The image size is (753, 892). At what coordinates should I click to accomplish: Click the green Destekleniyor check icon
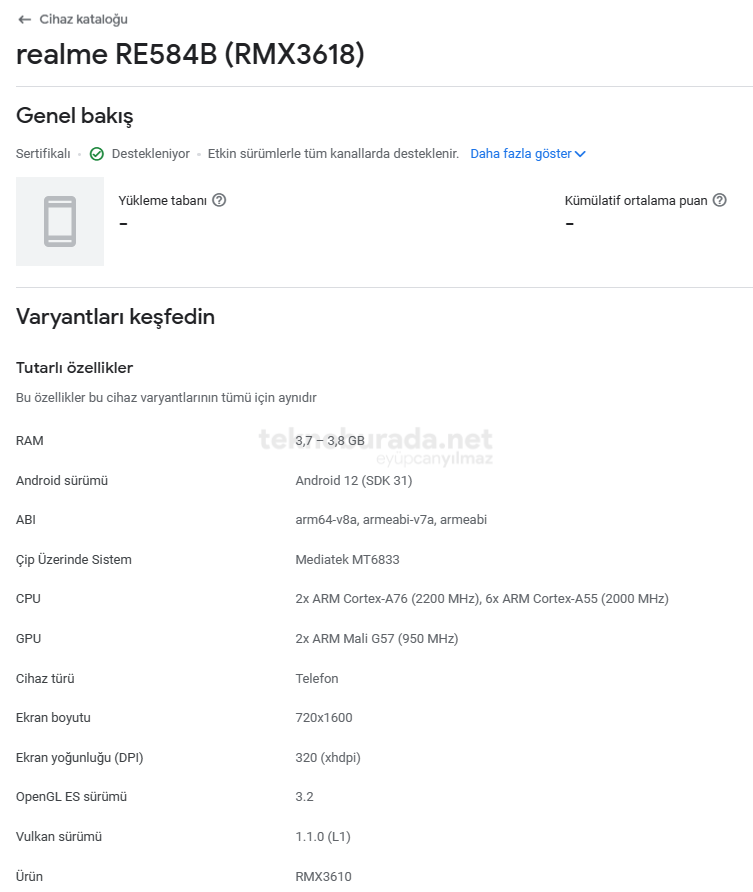97,154
